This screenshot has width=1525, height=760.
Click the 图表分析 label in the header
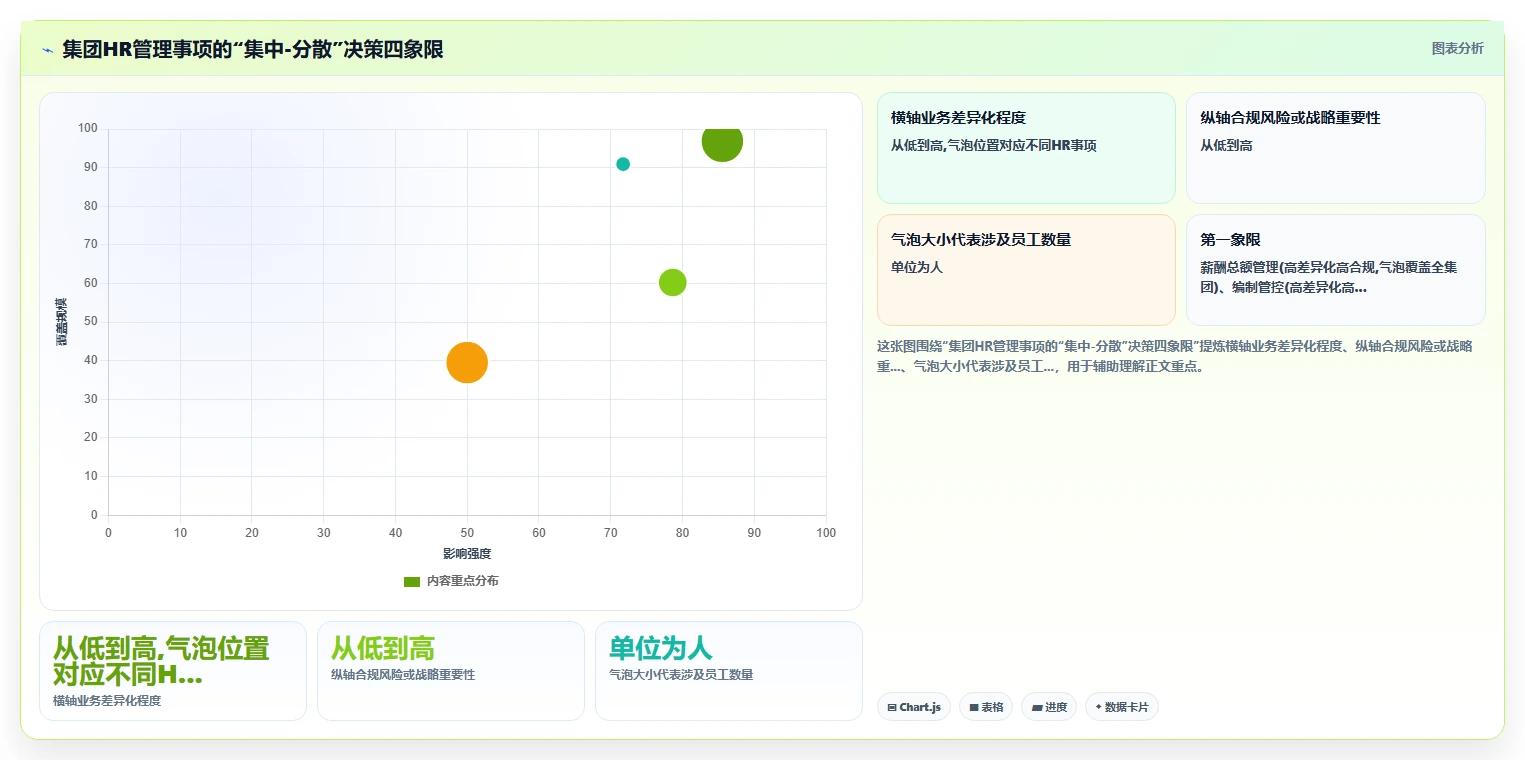(1457, 48)
